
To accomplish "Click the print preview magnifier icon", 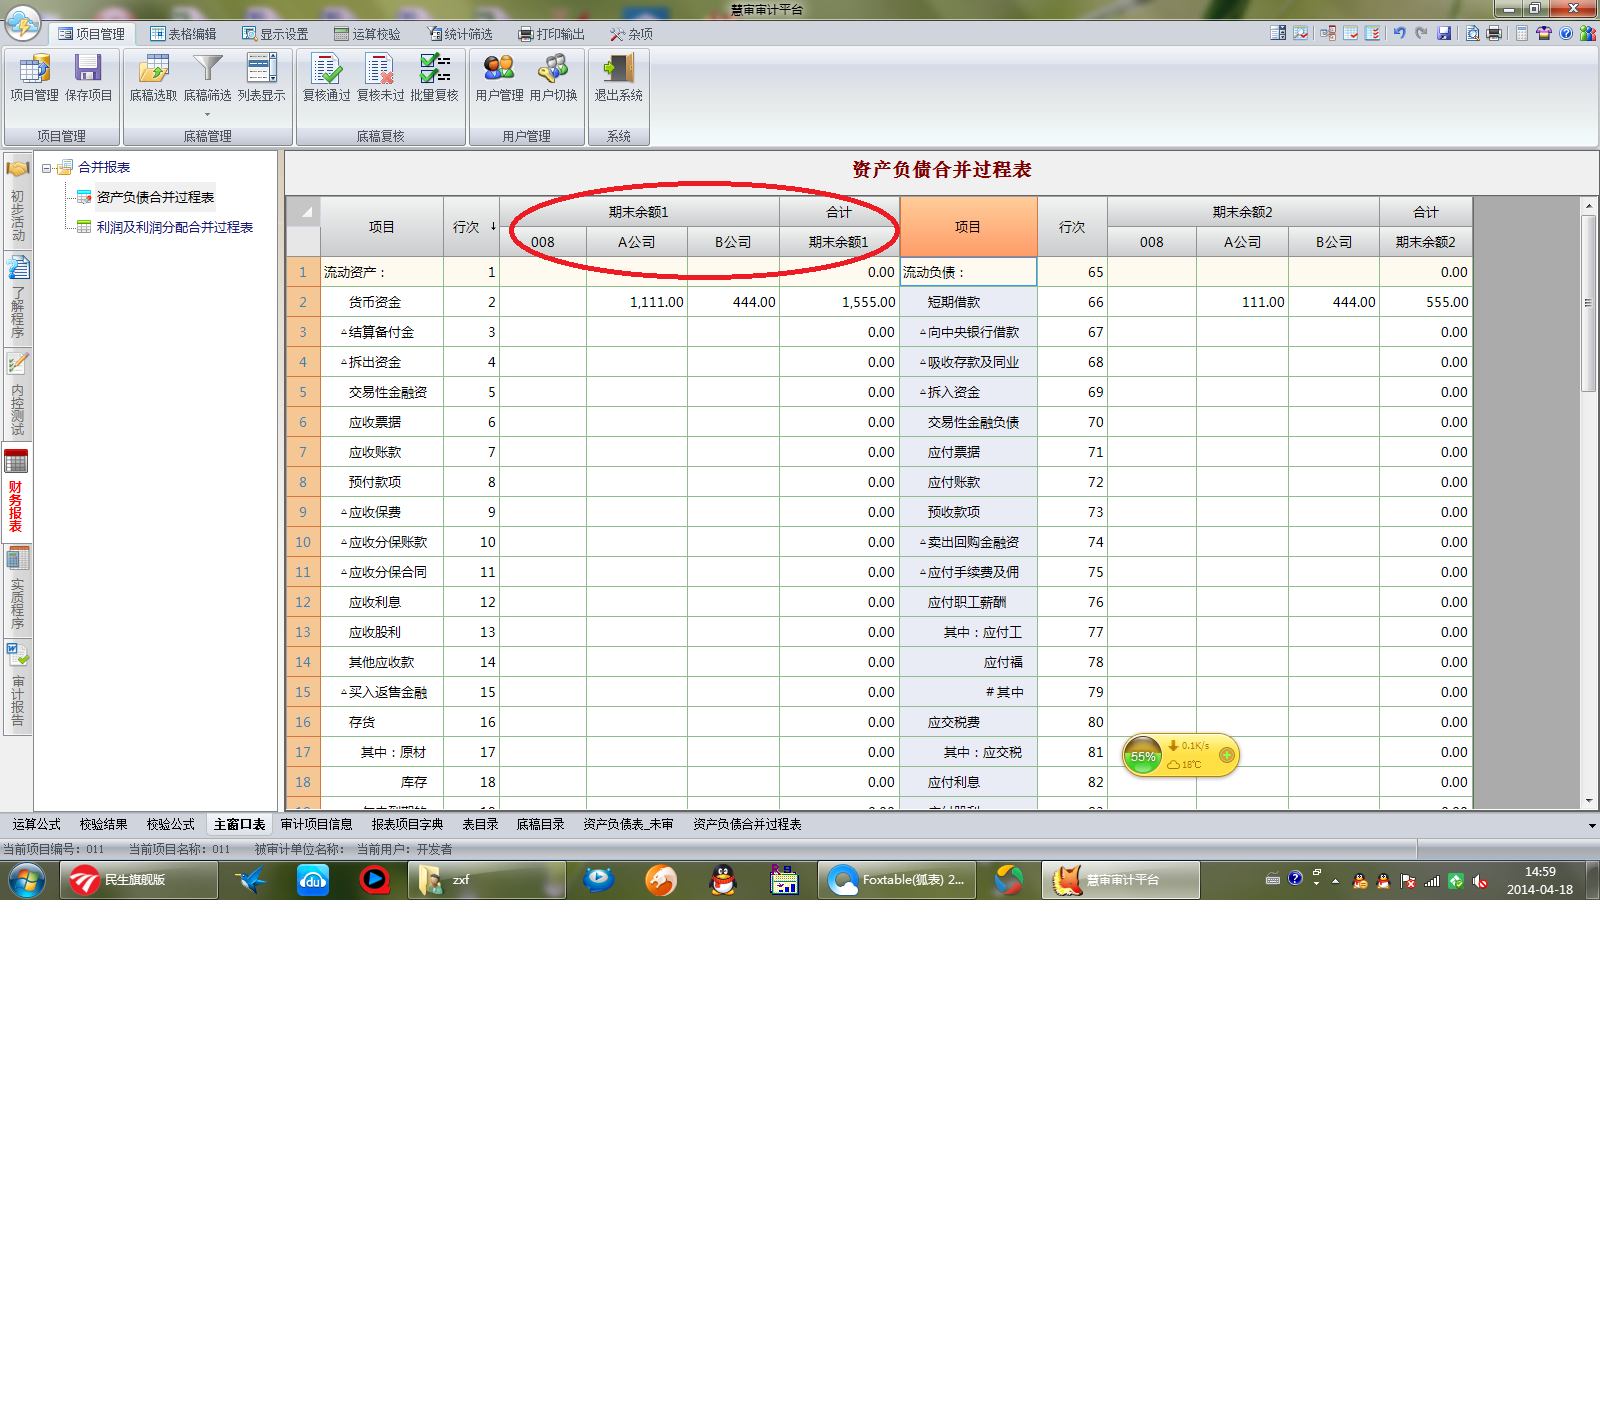I will click(x=1472, y=33).
